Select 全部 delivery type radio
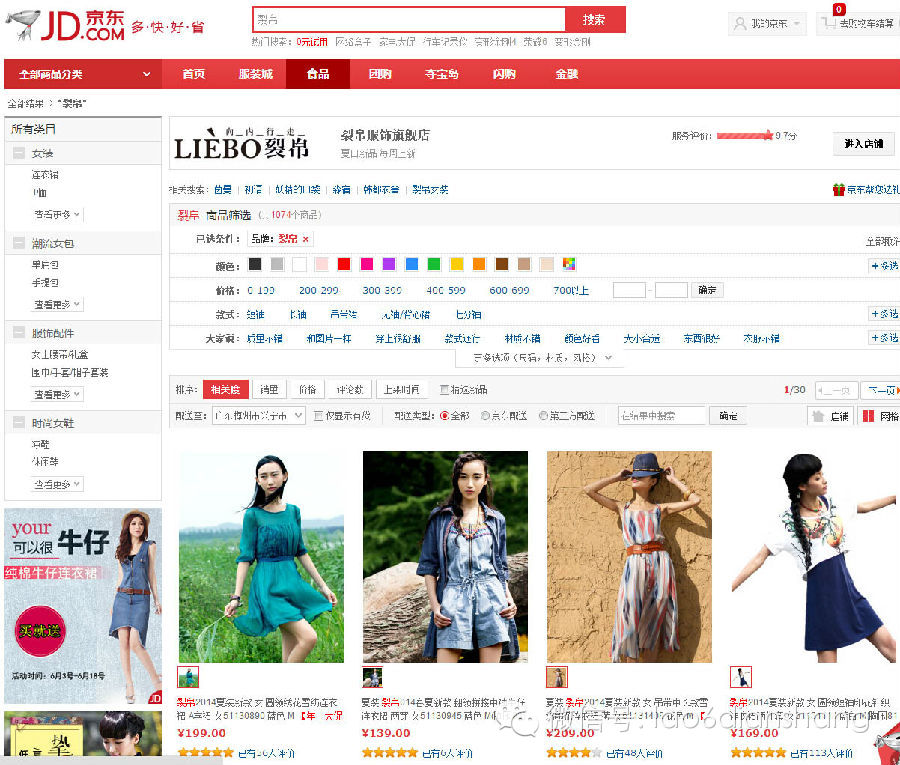The width and height of the screenshot is (900, 765). click(444, 416)
